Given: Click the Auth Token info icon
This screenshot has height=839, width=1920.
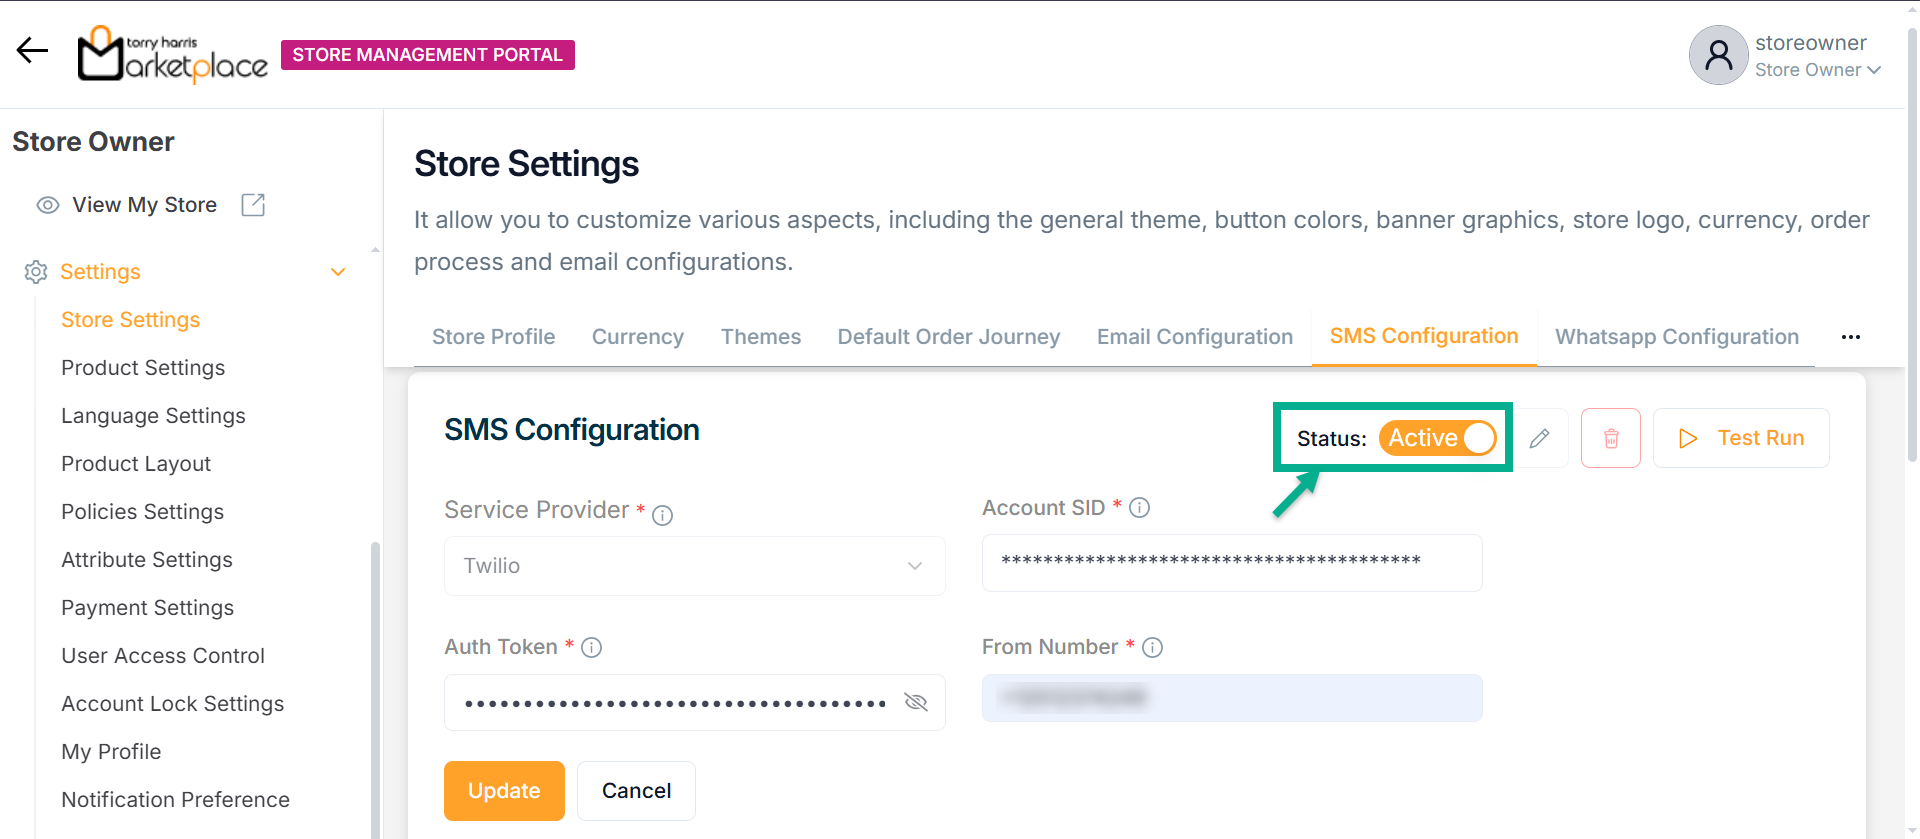Looking at the screenshot, I should tap(592, 648).
